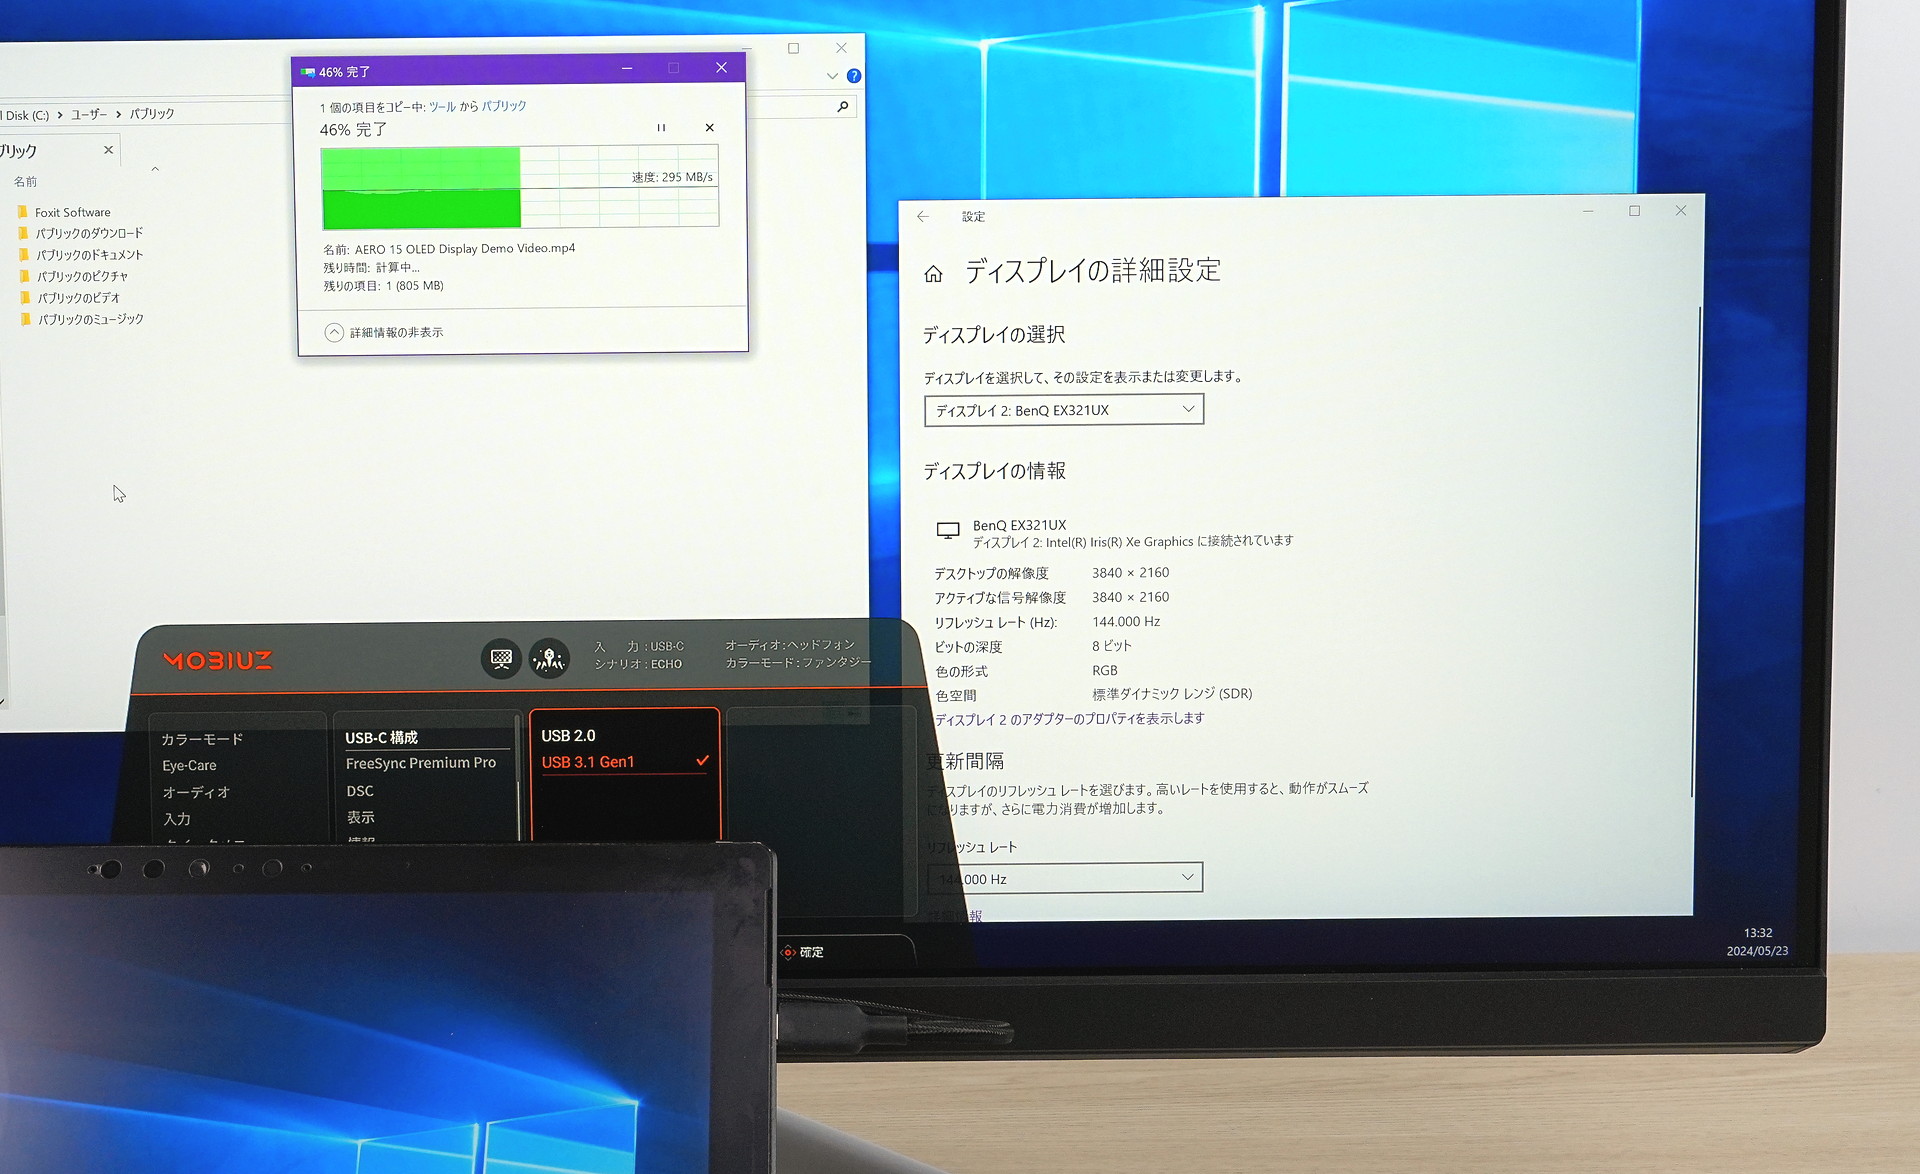Collapse details via 詳細情報の非表示 chevron

pyautogui.click(x=334, y=333)
